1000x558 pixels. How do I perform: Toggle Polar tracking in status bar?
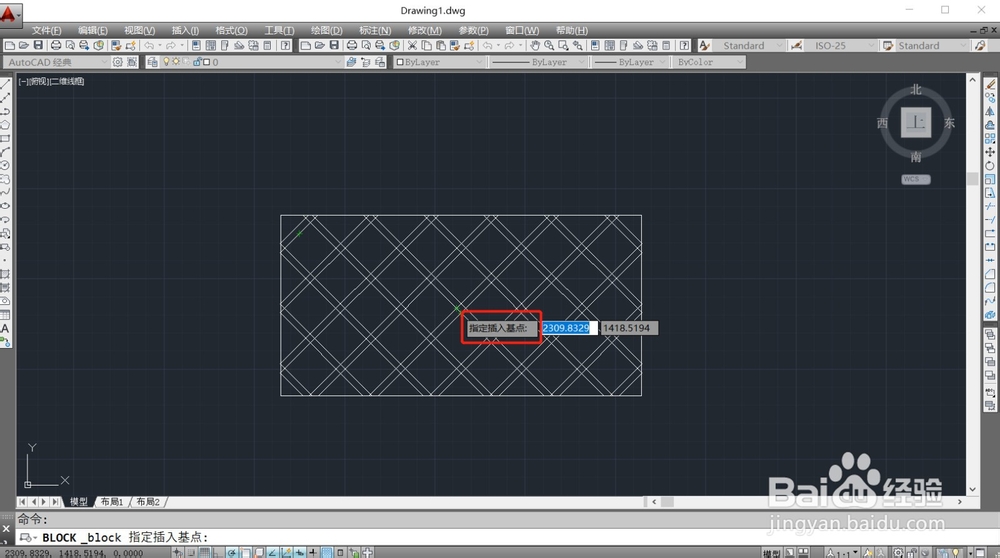pos(232,552)
